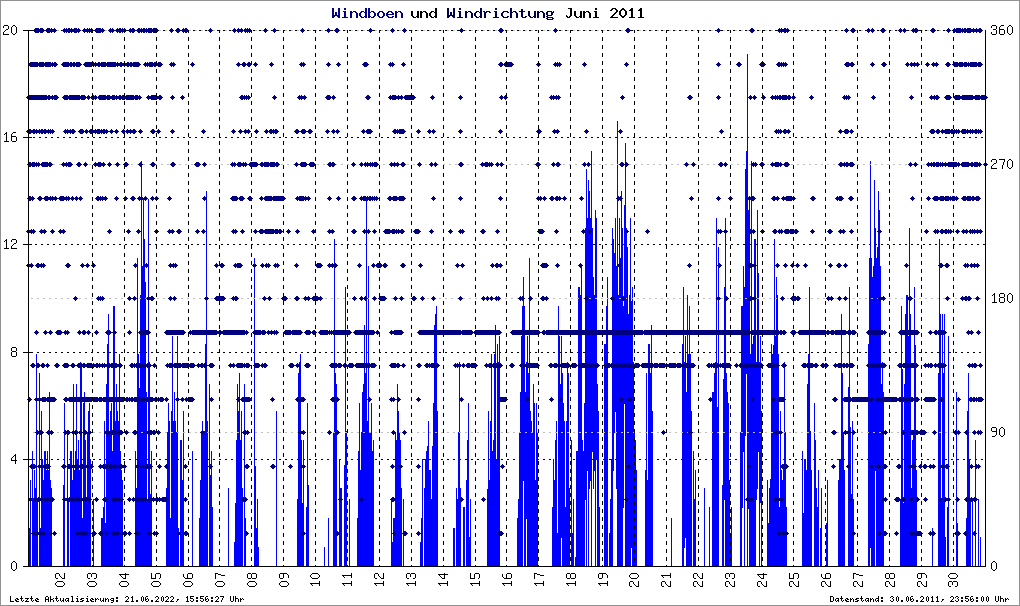Click the 16 value on the left axis
Viewport: 1020px width, 606px height.
pos(10,137)
